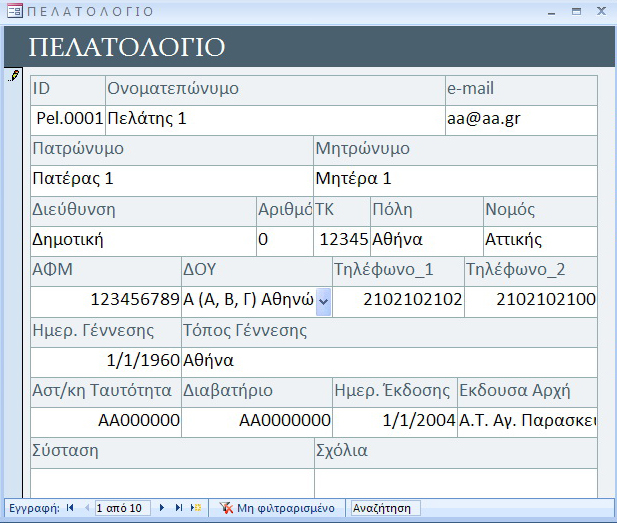
Task: Jump to last record button
Action: tap(178, 508)
